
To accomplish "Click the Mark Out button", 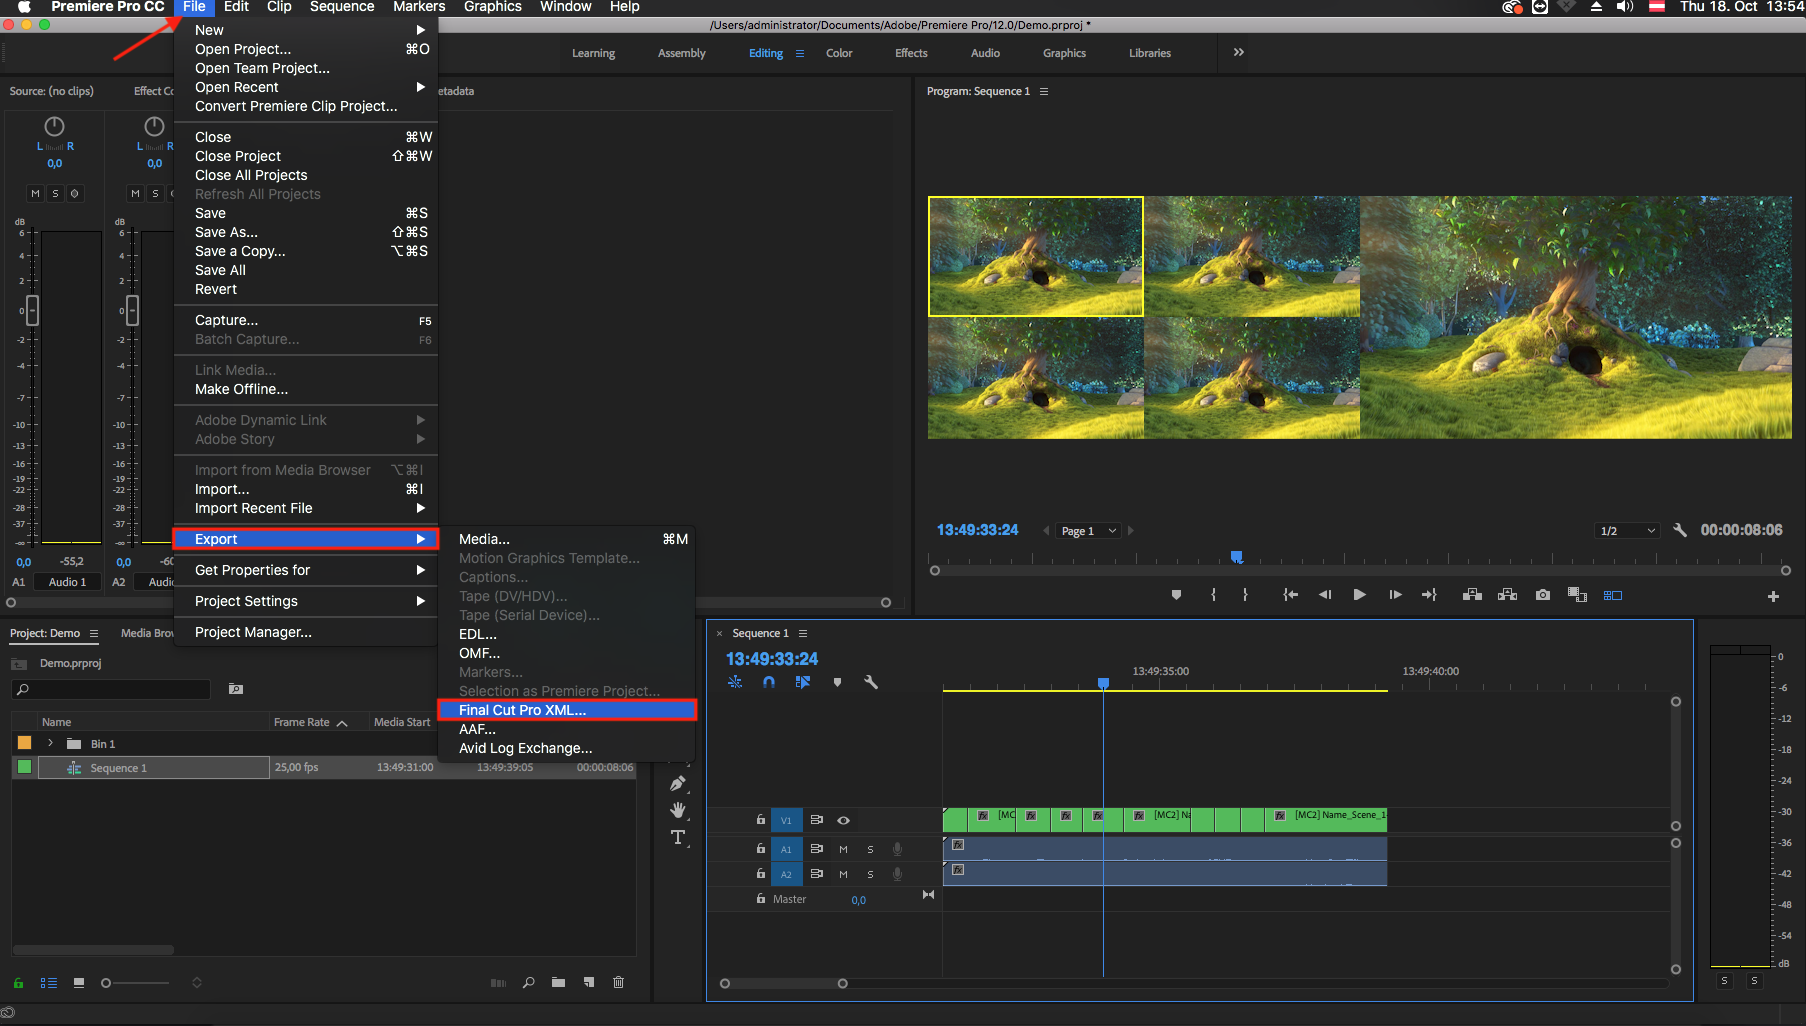I will [x=1245, y=595].
